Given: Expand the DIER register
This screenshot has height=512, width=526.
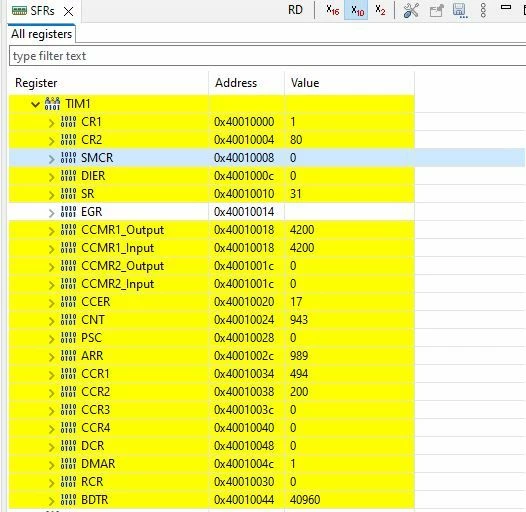Looking at the screenshot, I should click(x=51, y=176).
